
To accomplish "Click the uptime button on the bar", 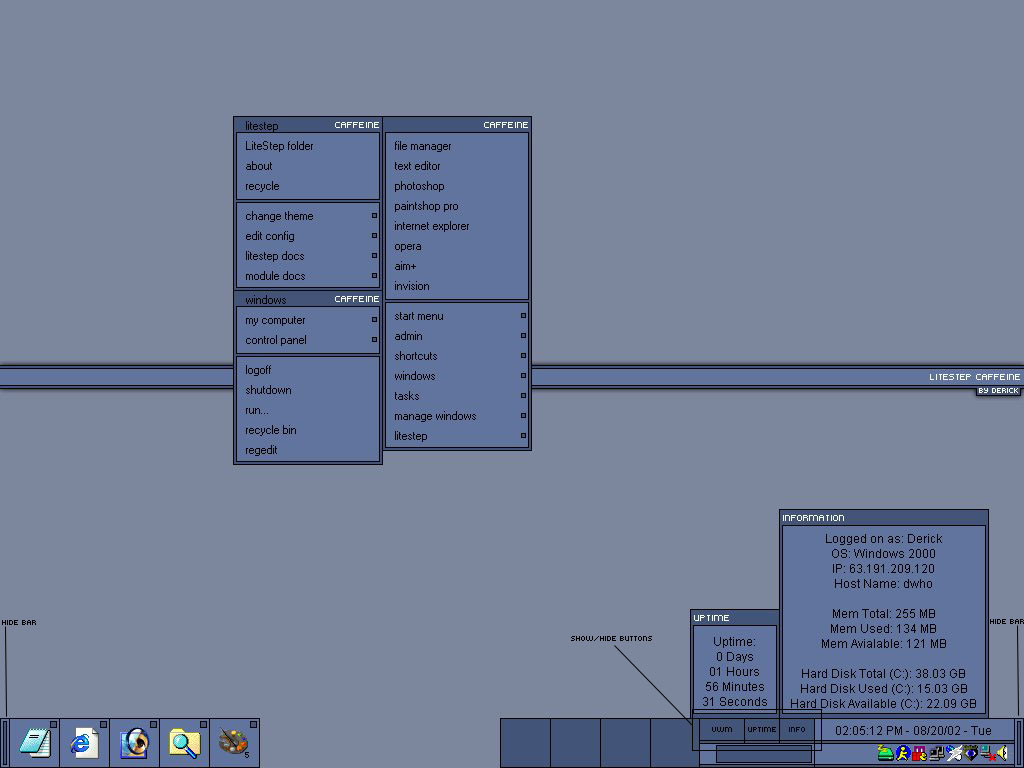I will tap(761, 729).
